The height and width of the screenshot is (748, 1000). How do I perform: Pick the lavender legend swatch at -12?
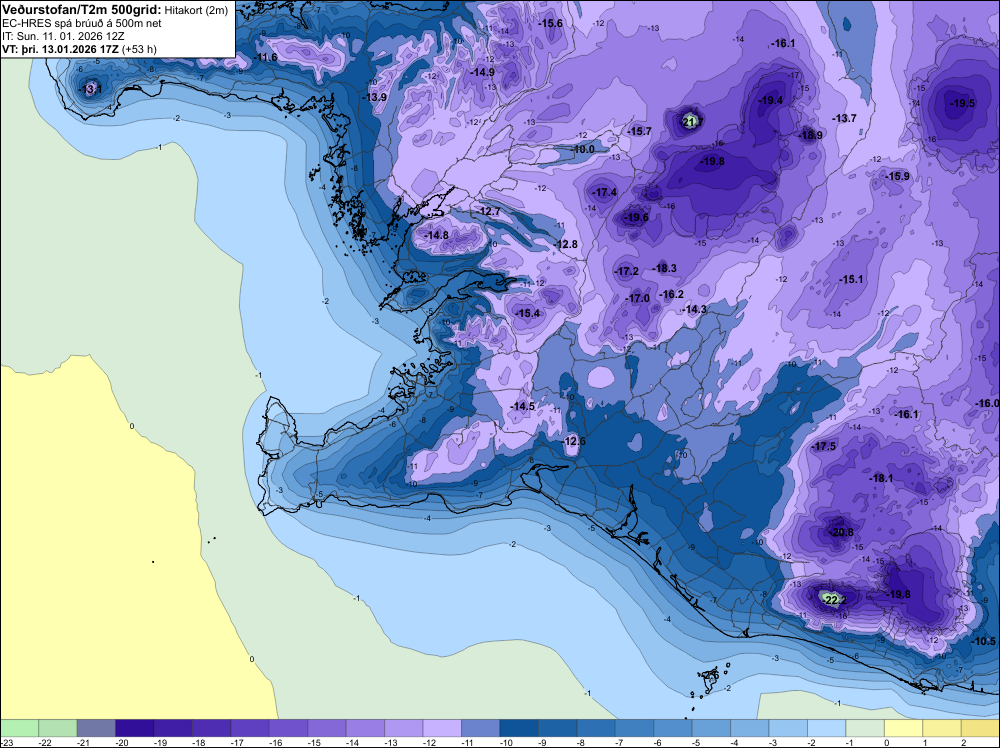tap(442, 728)
